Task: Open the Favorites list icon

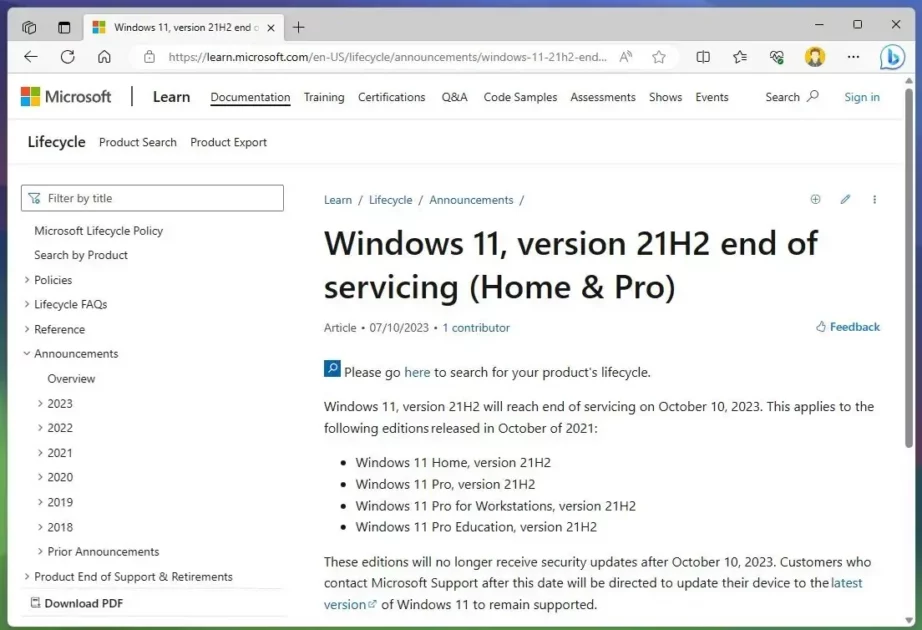Action: point(740,57)
